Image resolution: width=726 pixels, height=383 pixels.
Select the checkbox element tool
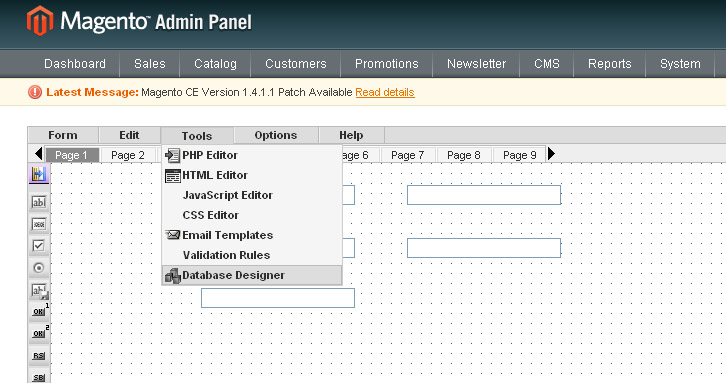[39, 245]
